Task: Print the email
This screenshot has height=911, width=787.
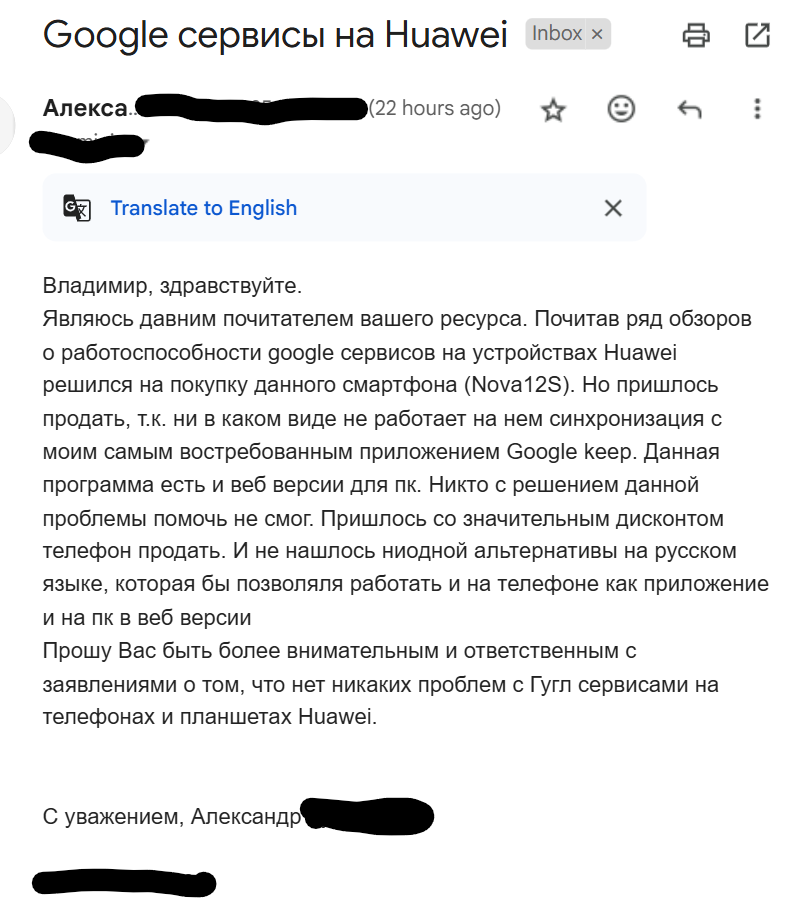Action: click(x=696, y=33)
